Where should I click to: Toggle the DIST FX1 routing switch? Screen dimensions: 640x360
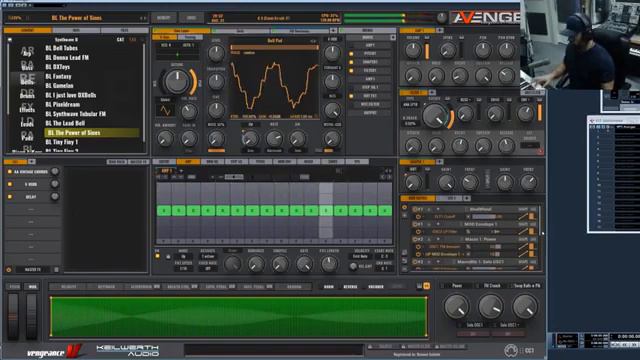[x=351, y=96]
